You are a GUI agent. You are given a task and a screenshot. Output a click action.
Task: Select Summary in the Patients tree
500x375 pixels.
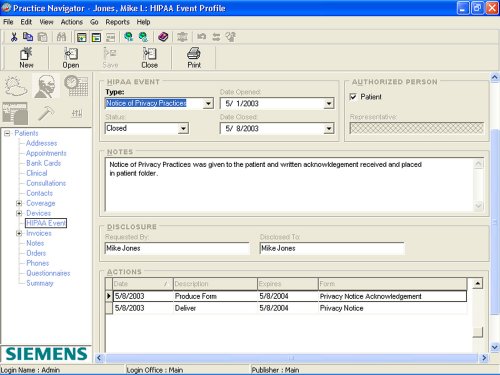pos(40,283)
